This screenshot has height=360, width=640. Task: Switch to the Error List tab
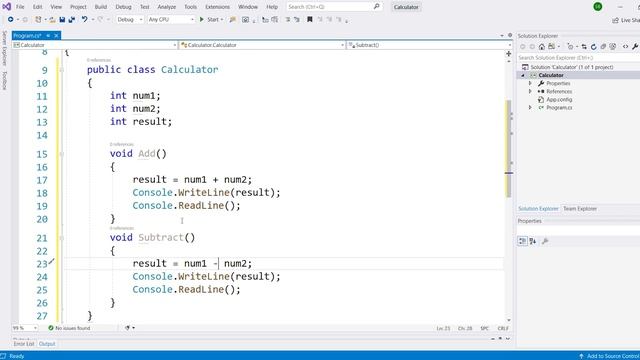24,344
